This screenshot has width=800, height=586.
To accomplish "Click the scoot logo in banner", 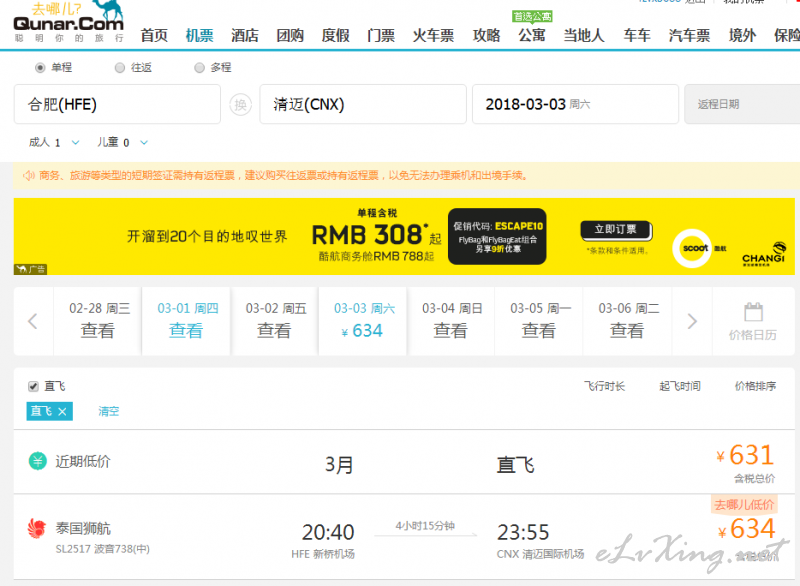I will 692,248.
